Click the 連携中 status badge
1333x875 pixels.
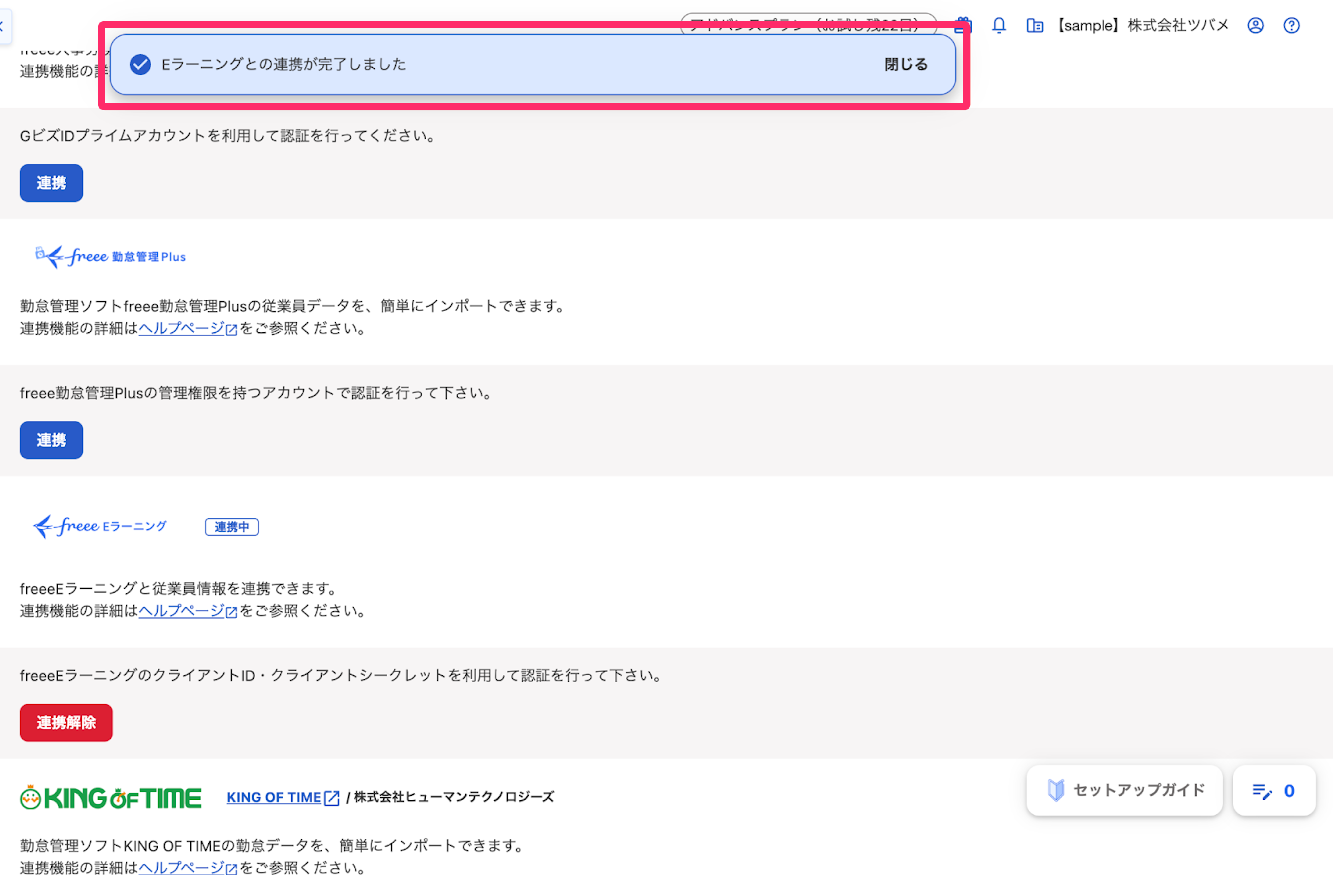(232, 527)
